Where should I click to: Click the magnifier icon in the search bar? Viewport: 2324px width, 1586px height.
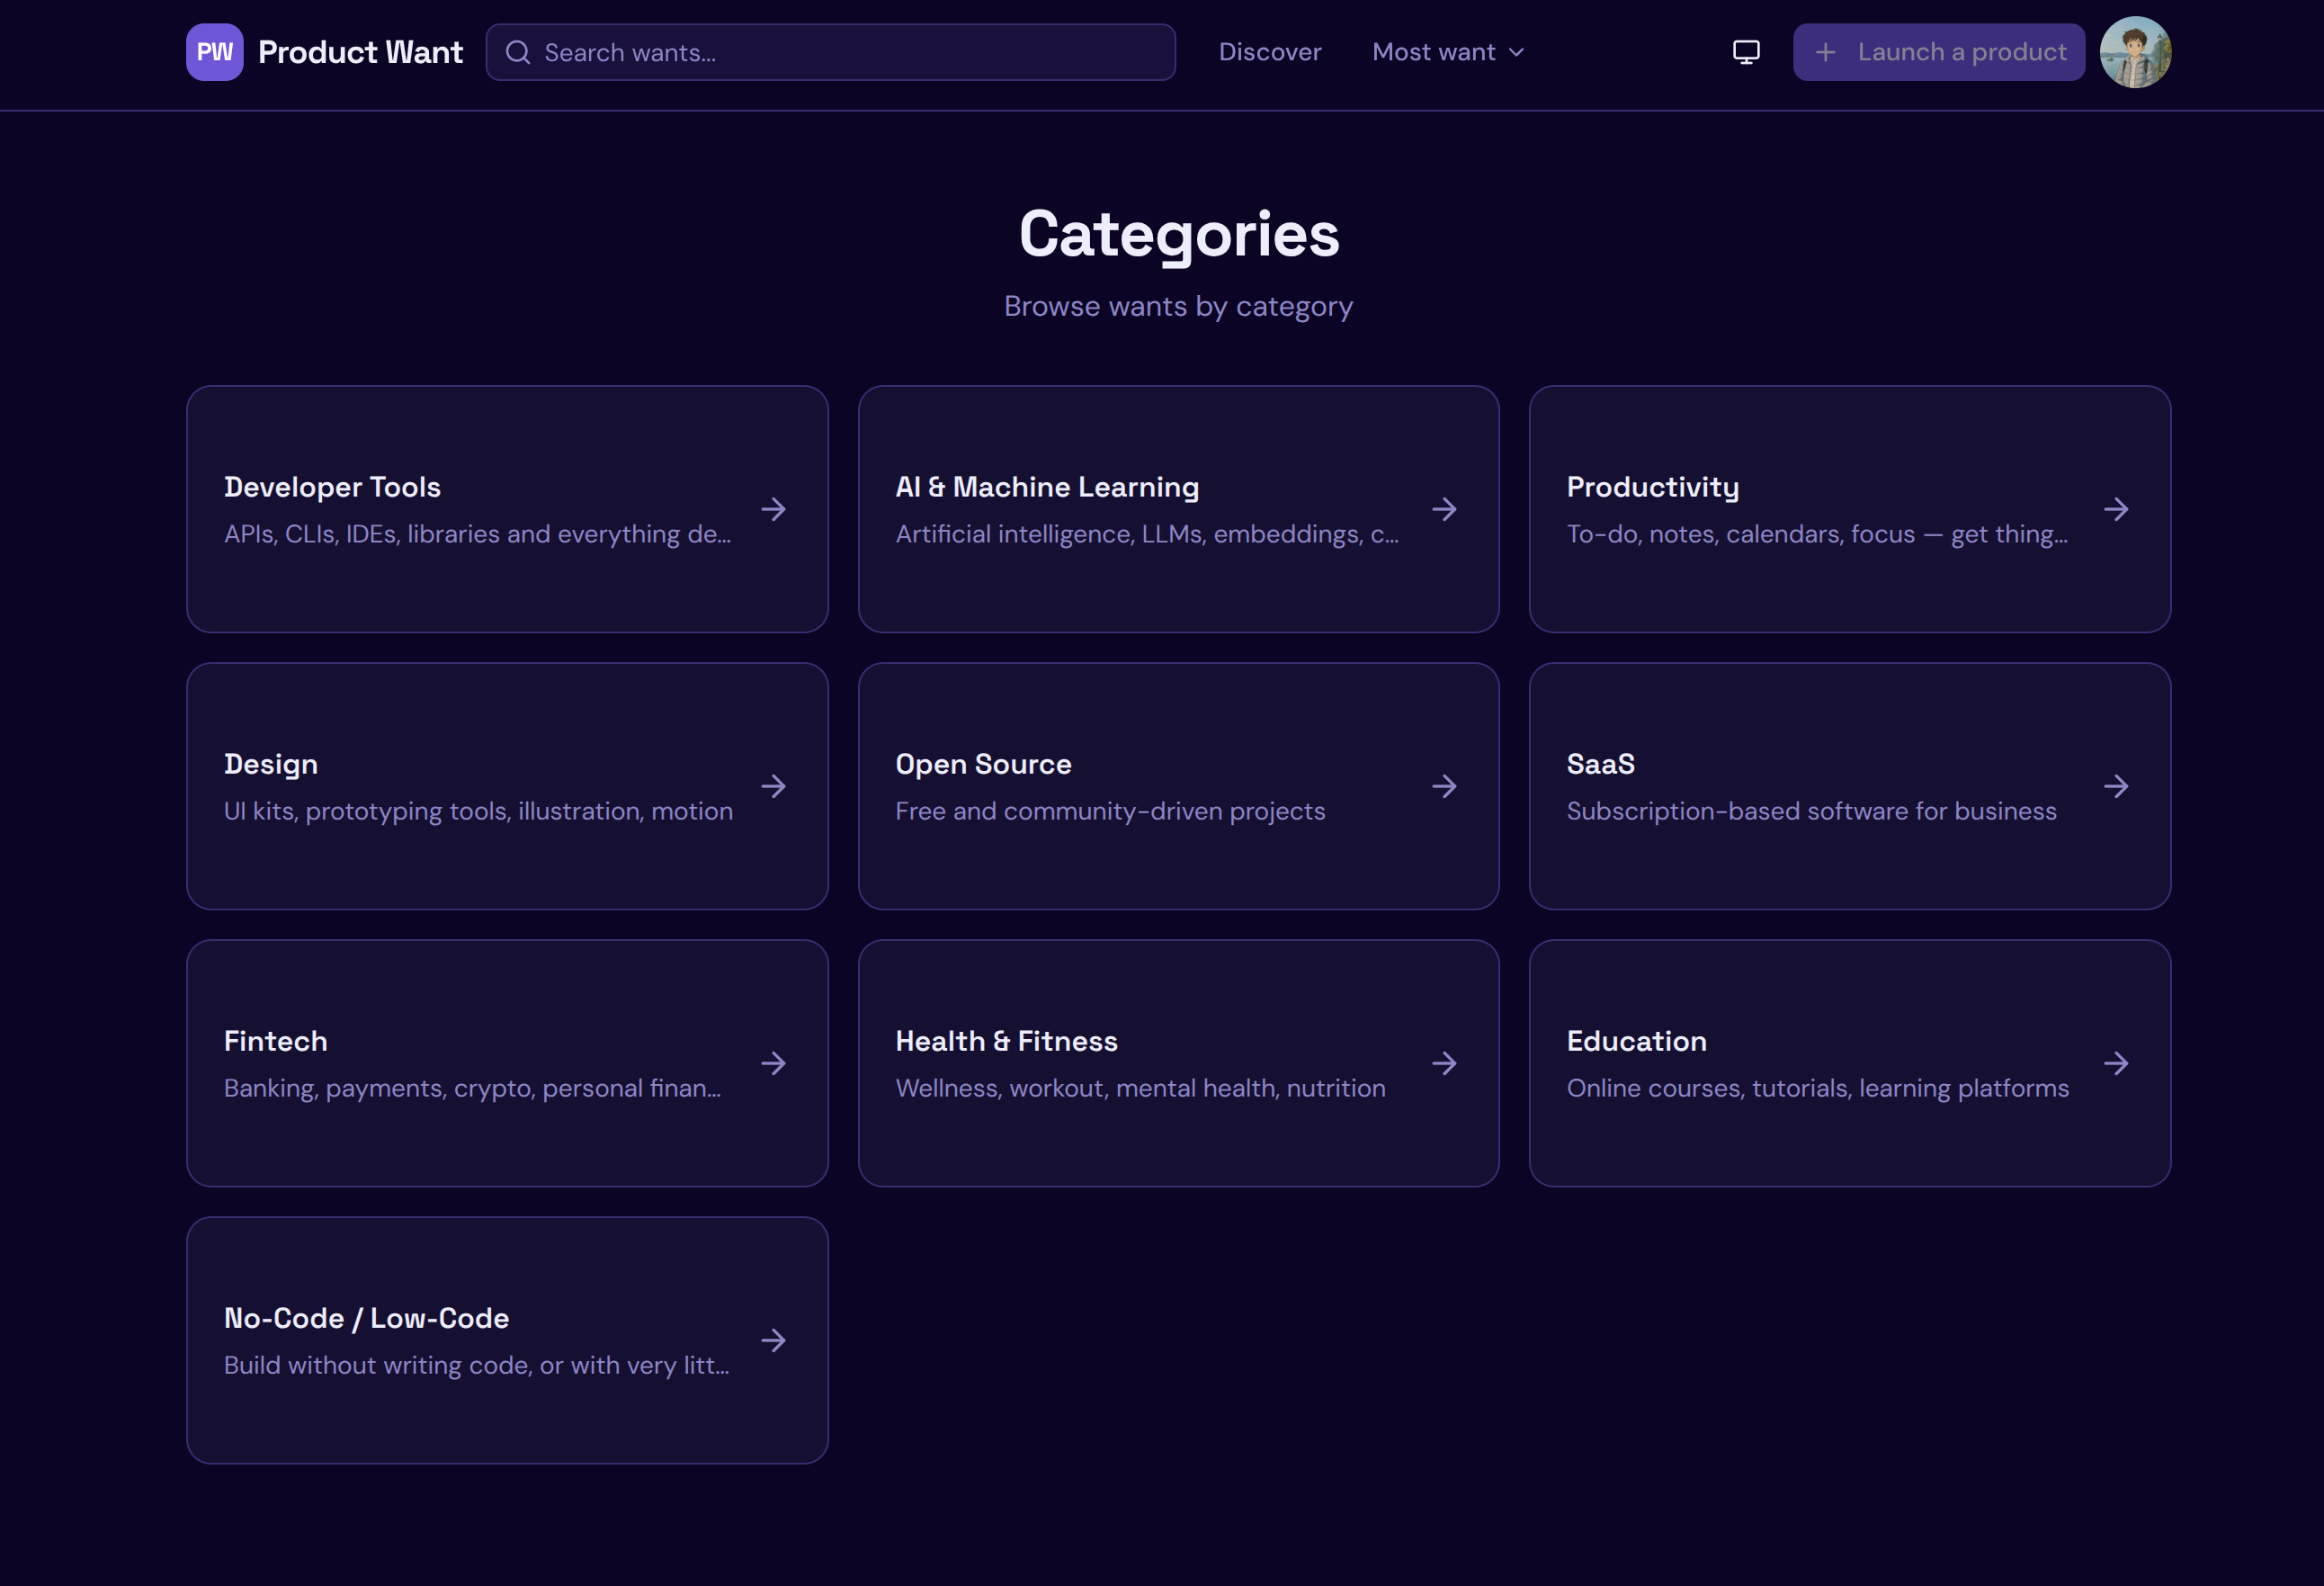[x=518, y=52]
